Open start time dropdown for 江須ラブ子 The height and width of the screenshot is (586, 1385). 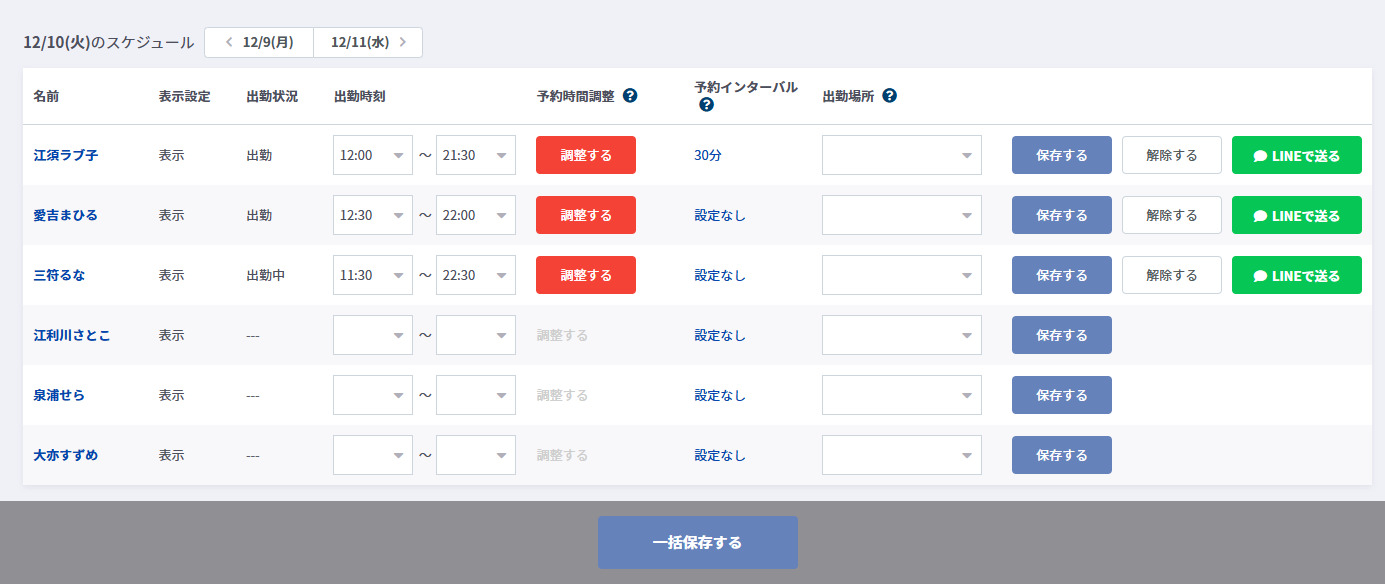click(372, 155)
